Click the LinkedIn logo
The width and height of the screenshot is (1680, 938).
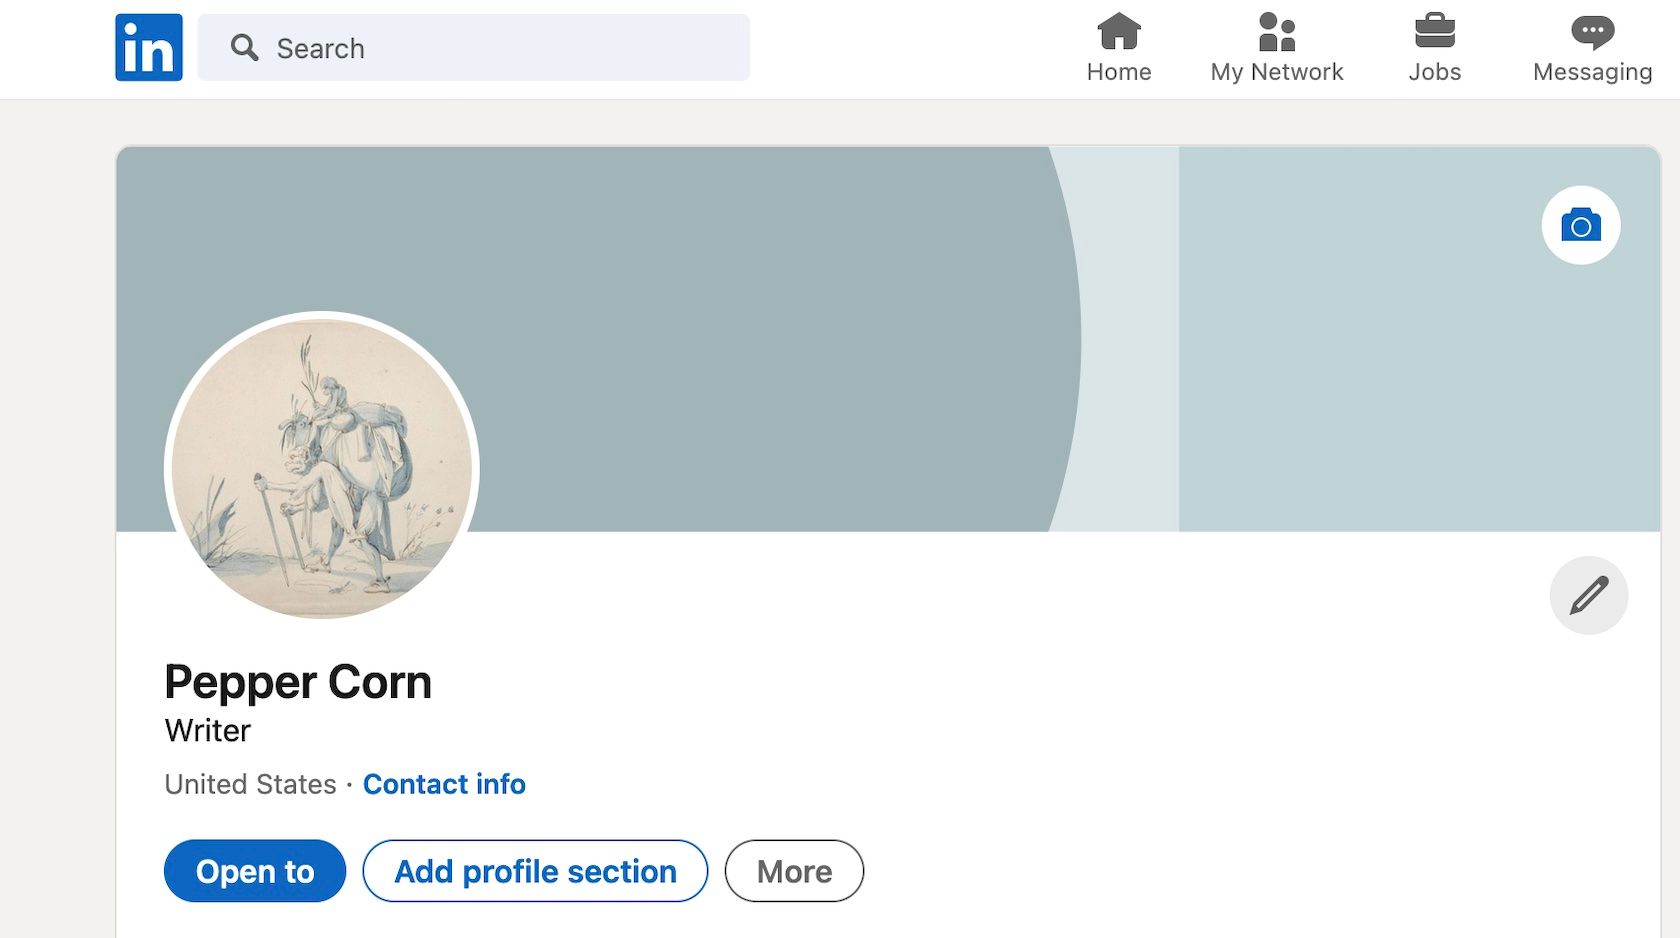point(148,46)
